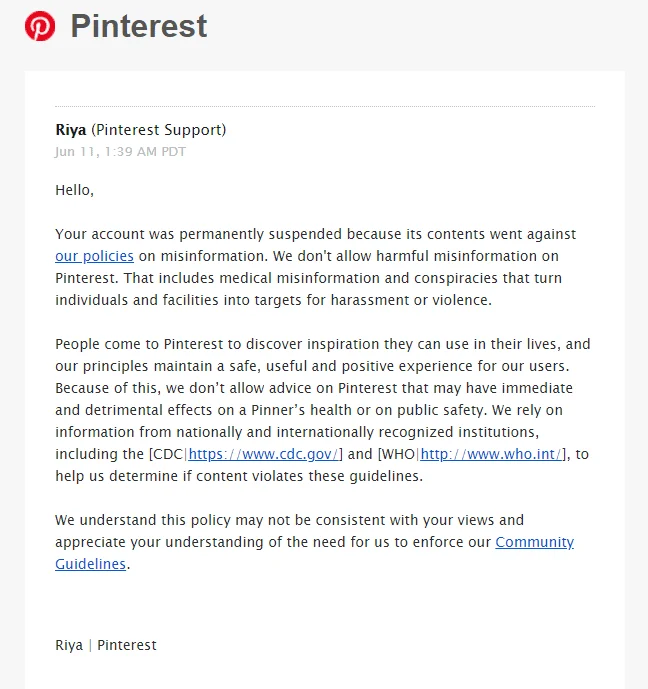The width and height of the screenshot is (648, 689).
Task: Click the "[WHO" bracket label text
Action: [397, 454]
